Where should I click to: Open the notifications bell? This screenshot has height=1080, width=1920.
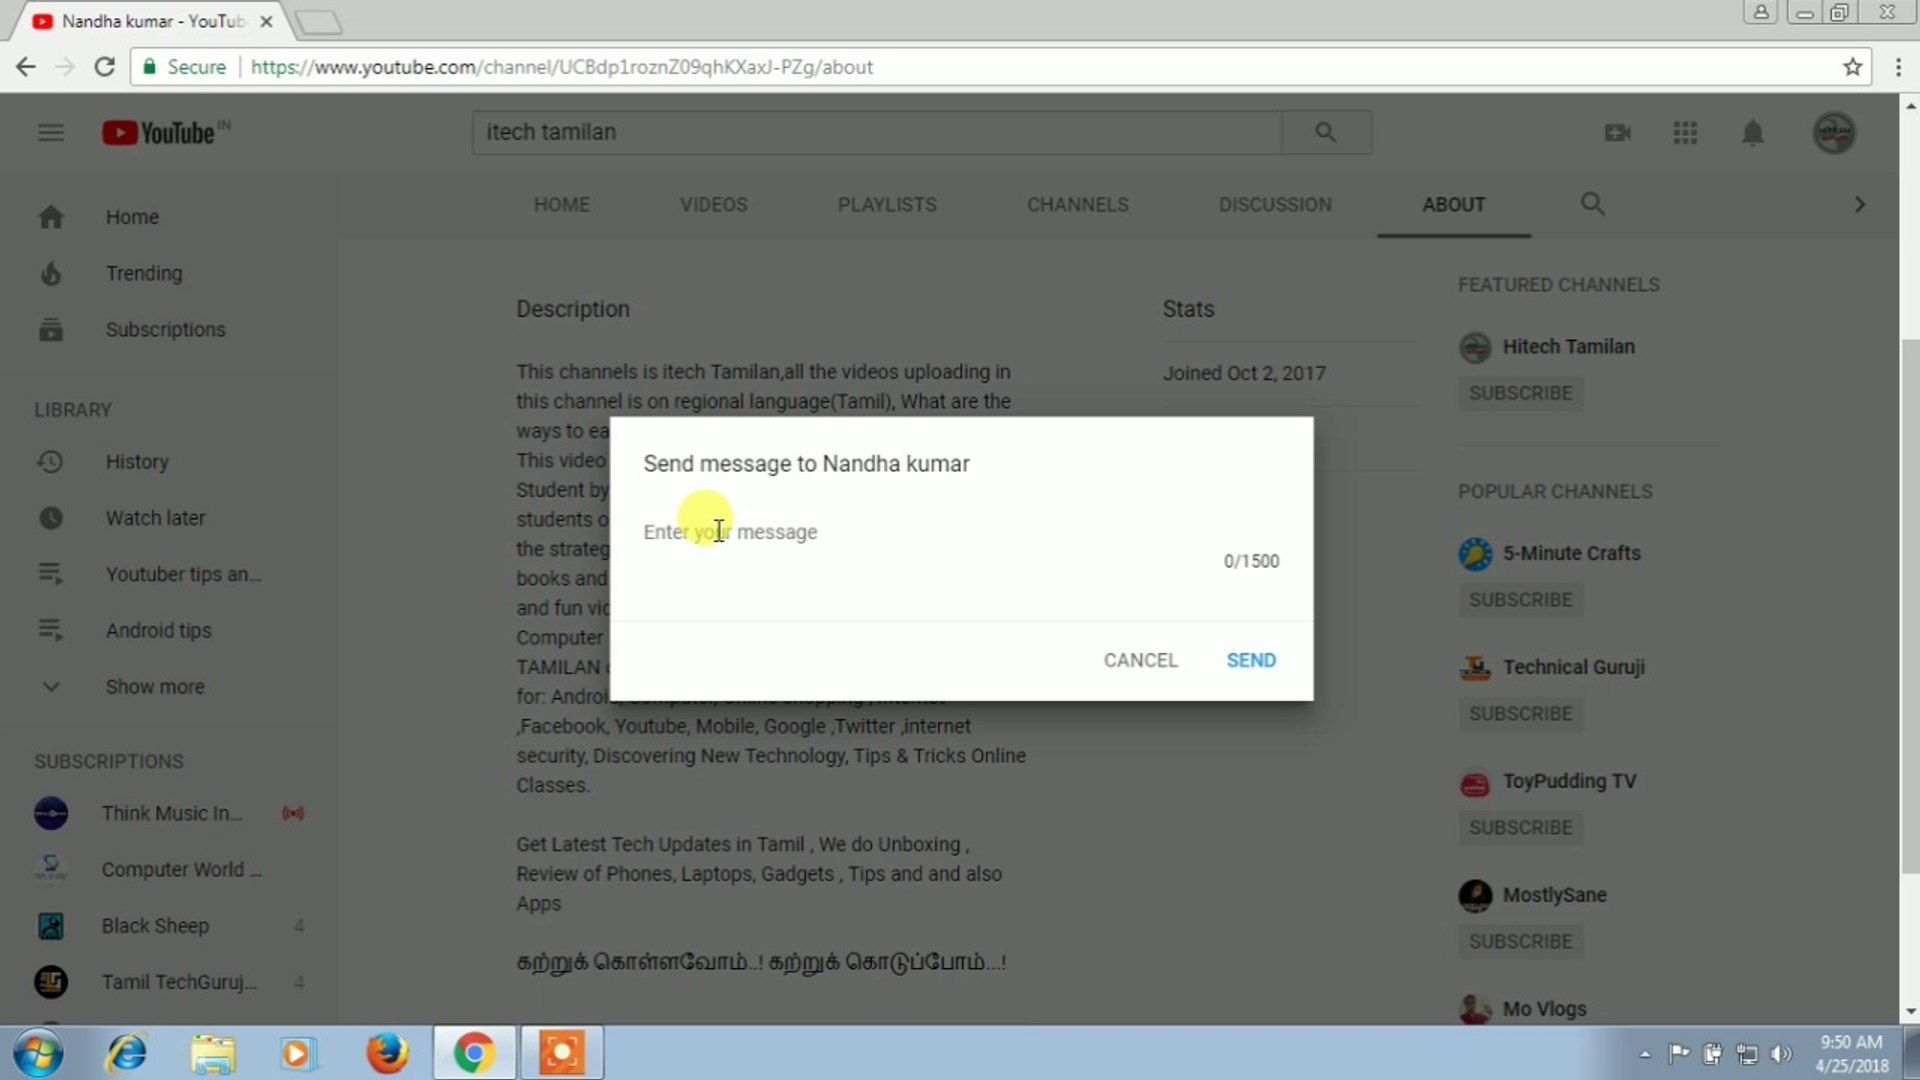pos(1752,132)
